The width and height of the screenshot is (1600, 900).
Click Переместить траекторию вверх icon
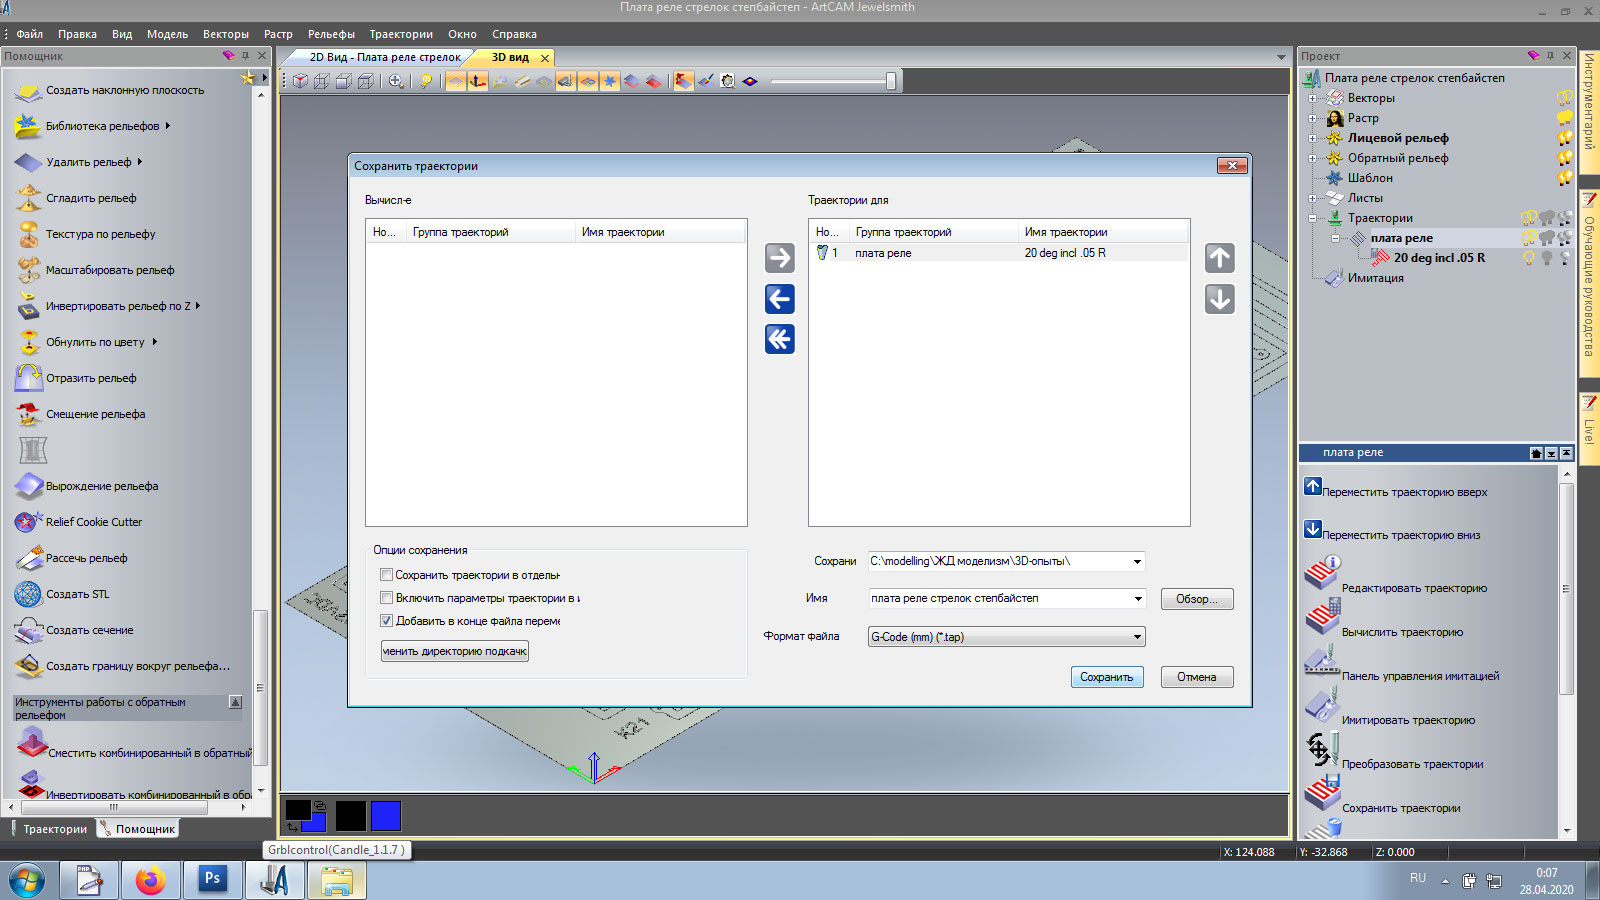tap(1313, 486)
